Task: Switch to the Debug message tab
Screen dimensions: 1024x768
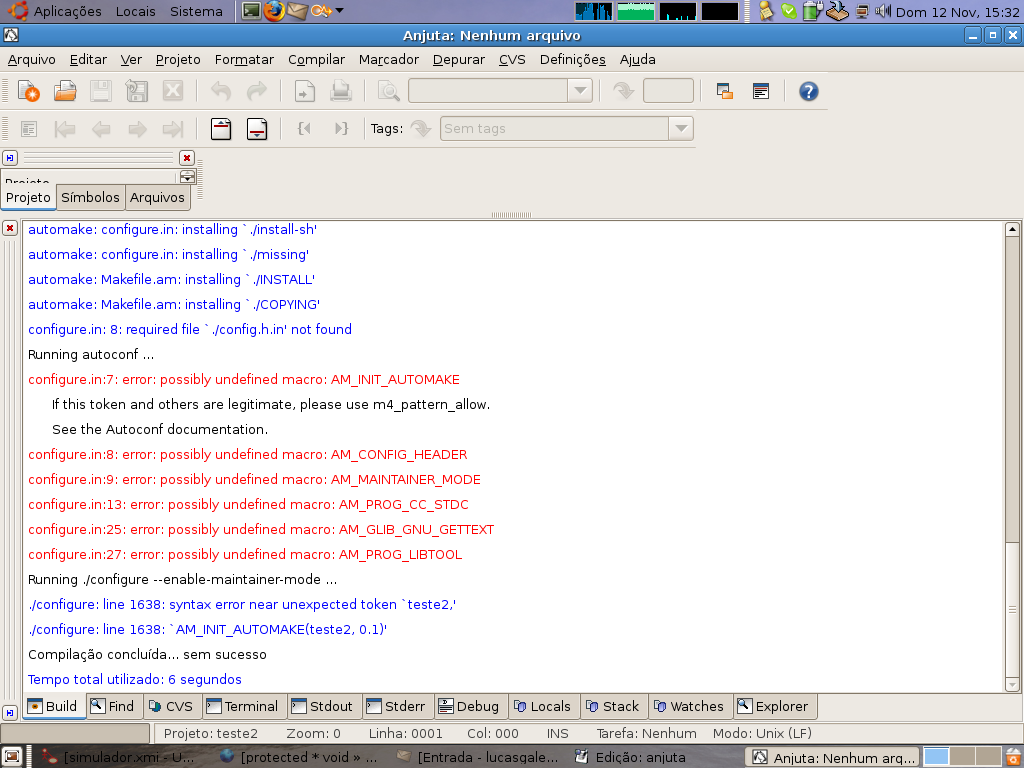Action: 470,706
